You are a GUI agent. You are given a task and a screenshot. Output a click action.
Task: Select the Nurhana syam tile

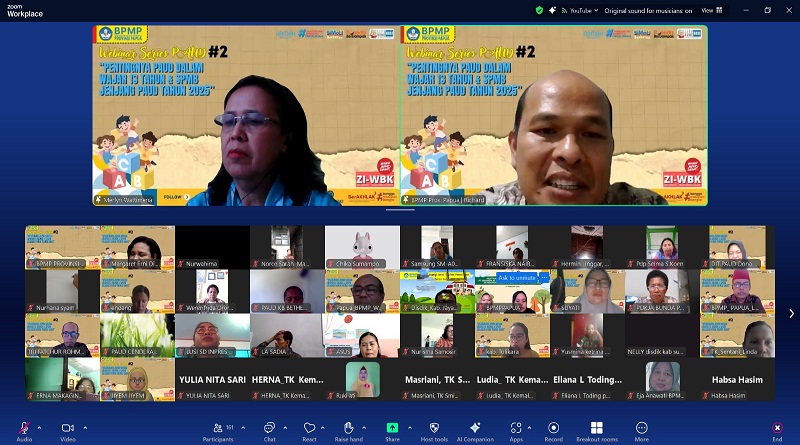(x=62, y=291)
